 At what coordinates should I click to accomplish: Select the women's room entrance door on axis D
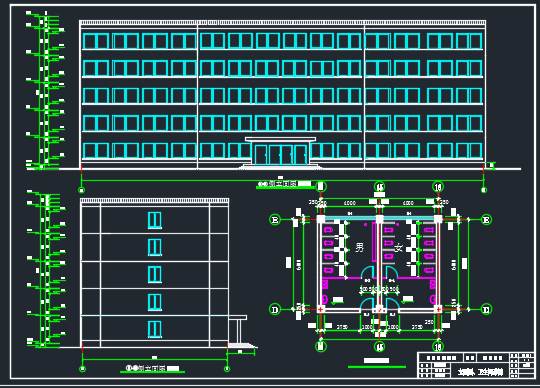[x=393, y=304]
